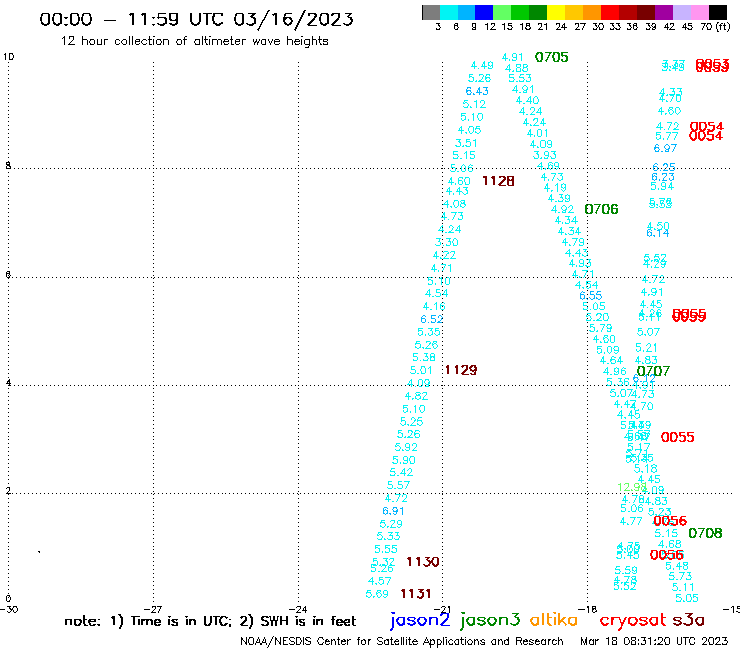Click the green time label '0707'
The height and width of the screenshot is (650, 740).
coord(653,371)
